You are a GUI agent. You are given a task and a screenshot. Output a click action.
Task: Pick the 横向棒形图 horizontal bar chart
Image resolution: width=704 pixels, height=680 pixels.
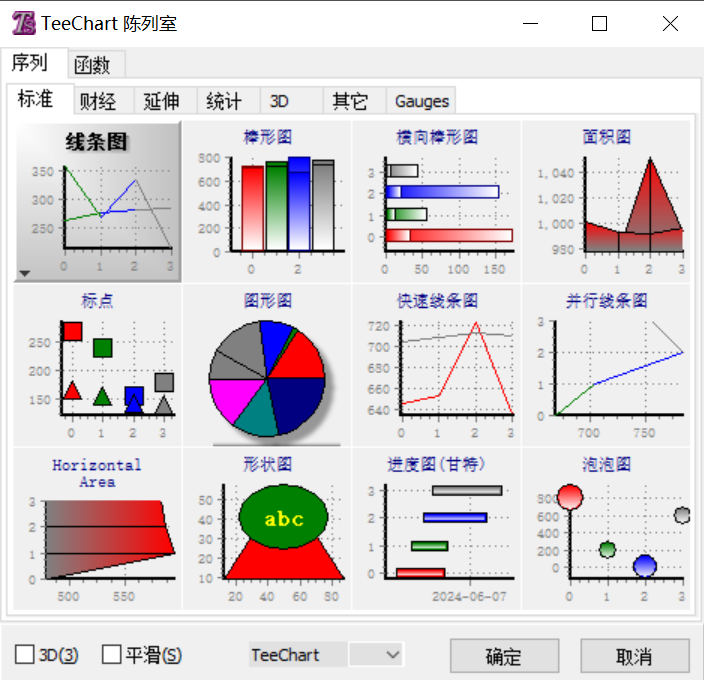tap(436, 202)
